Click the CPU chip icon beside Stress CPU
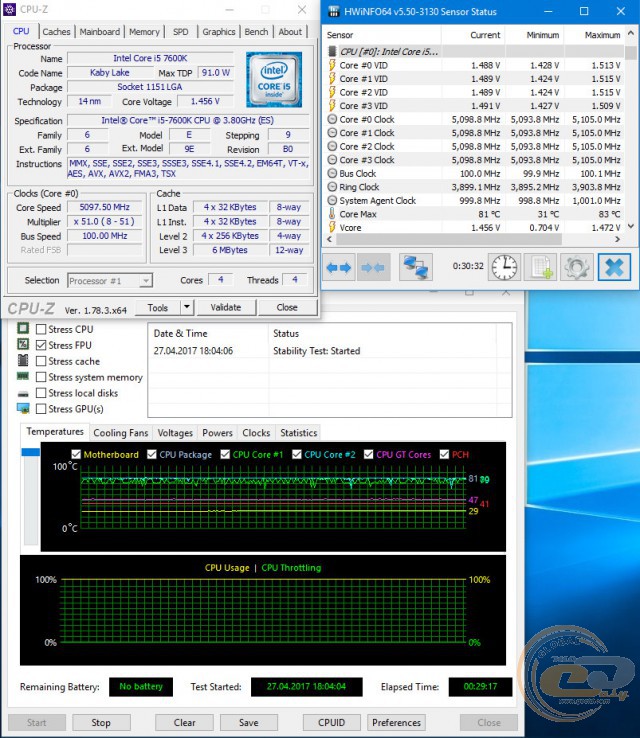640x738 pixels. click(23, 328)
